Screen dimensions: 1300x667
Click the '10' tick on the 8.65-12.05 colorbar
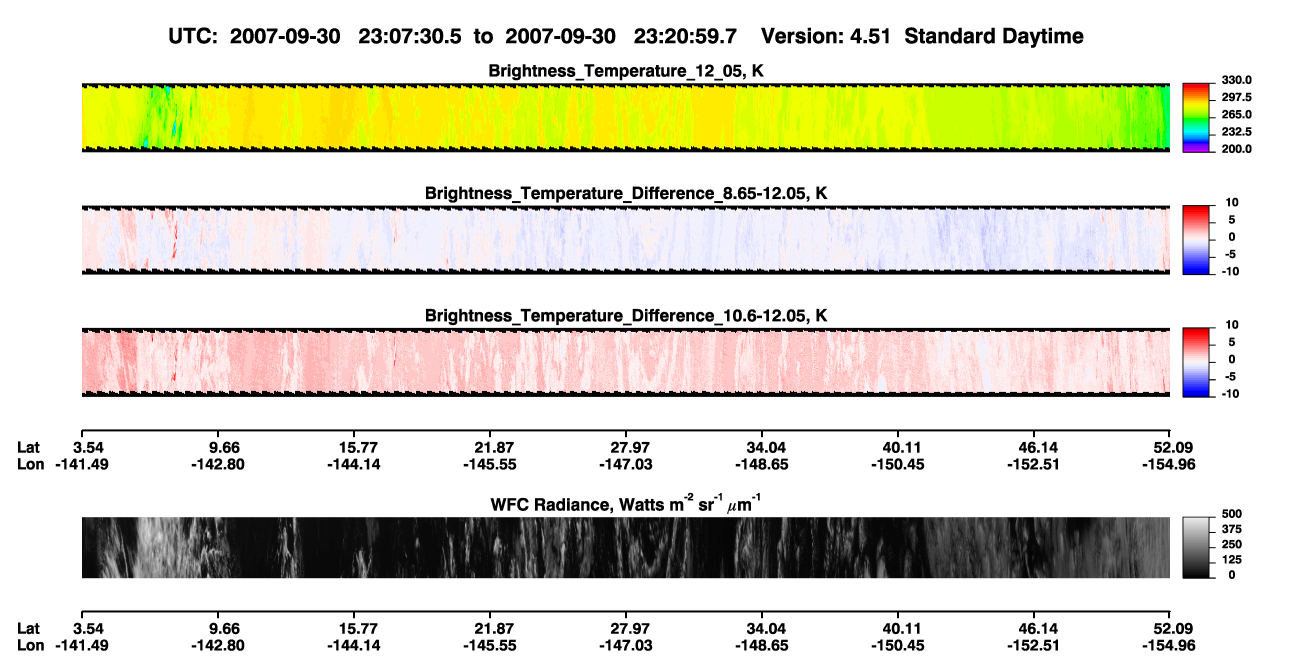coord(1232,203)
